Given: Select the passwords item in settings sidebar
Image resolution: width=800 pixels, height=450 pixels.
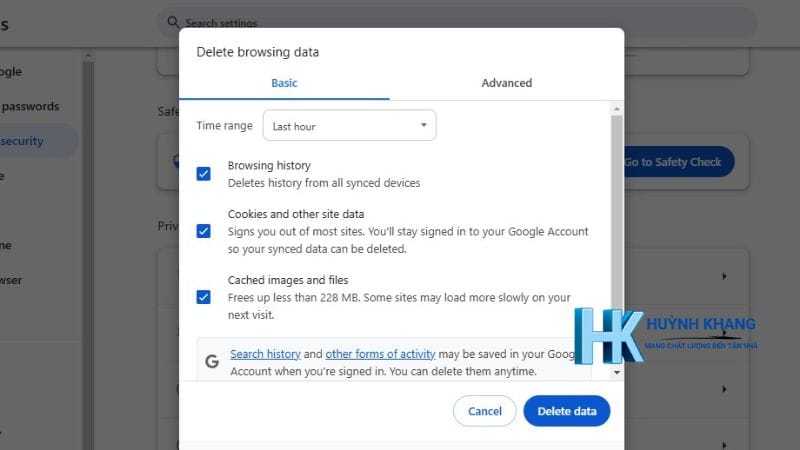Looking at the screenshot, I should point(31,107).
